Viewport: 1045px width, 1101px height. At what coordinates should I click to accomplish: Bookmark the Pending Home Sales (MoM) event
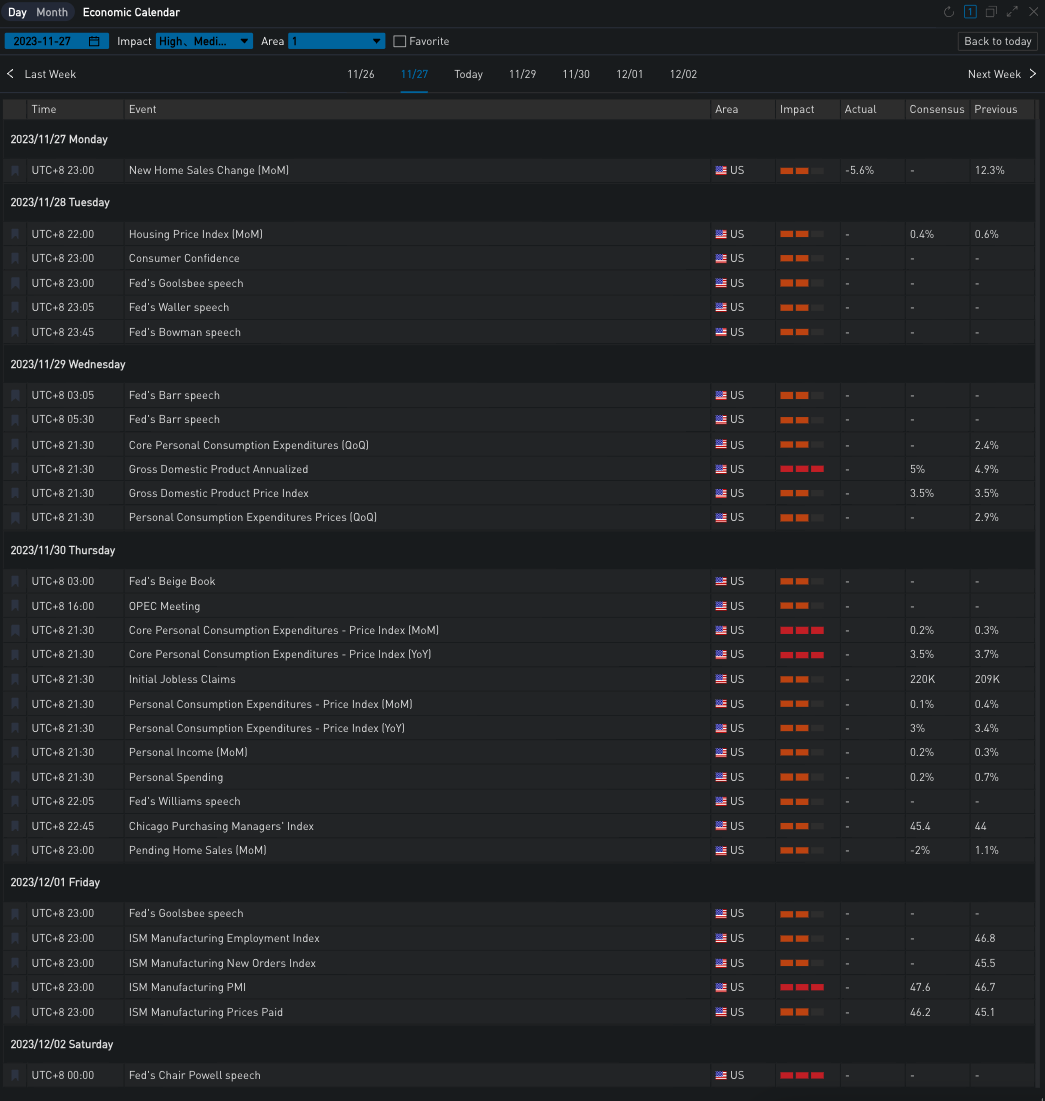(x=15, y=850)
